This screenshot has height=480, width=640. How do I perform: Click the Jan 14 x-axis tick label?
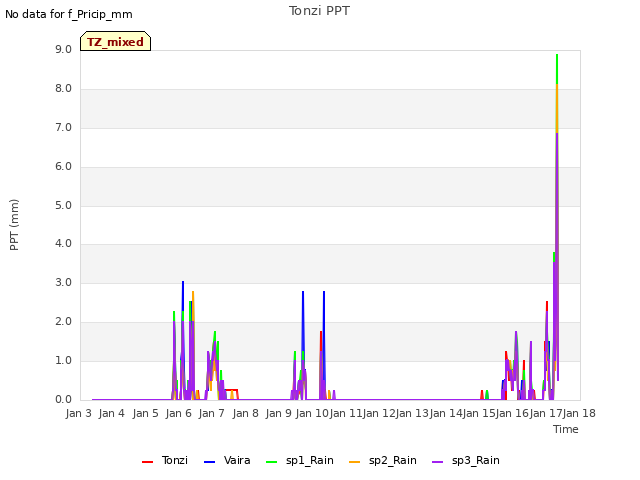click(446, 413)
